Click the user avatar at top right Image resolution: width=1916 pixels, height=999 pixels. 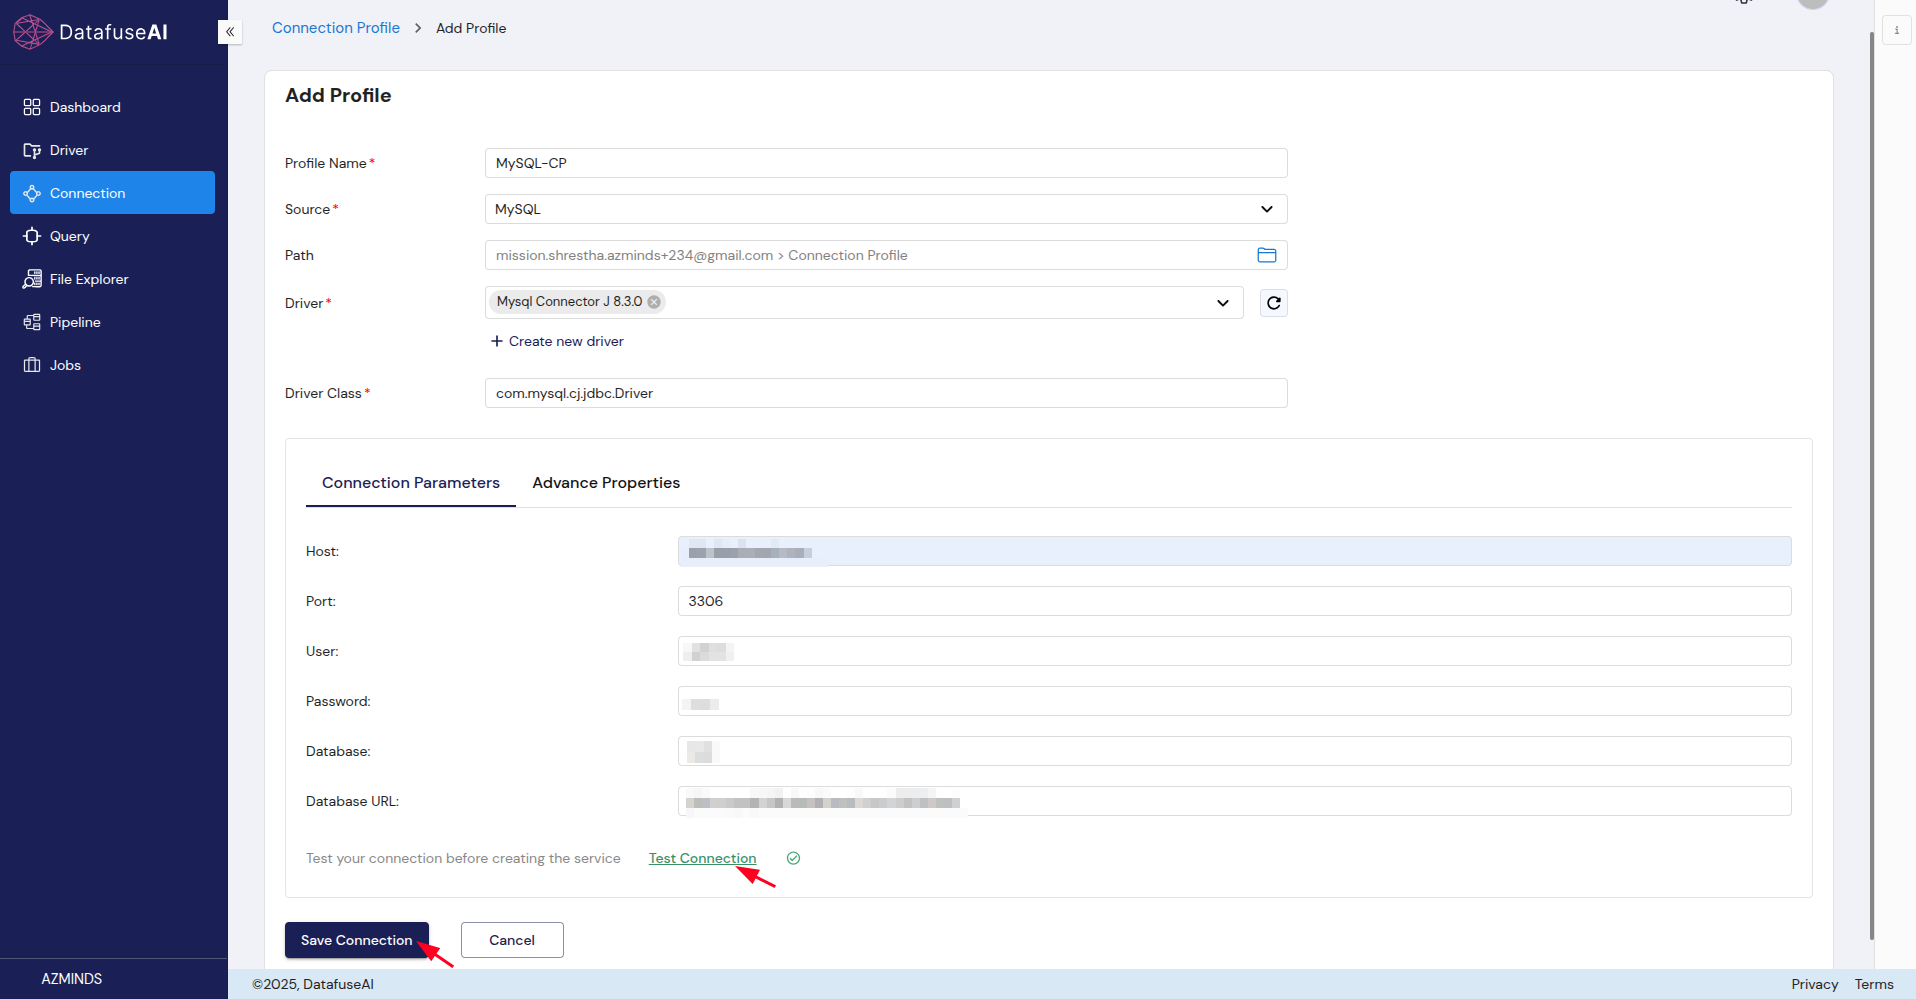(x=1812, y=5)
